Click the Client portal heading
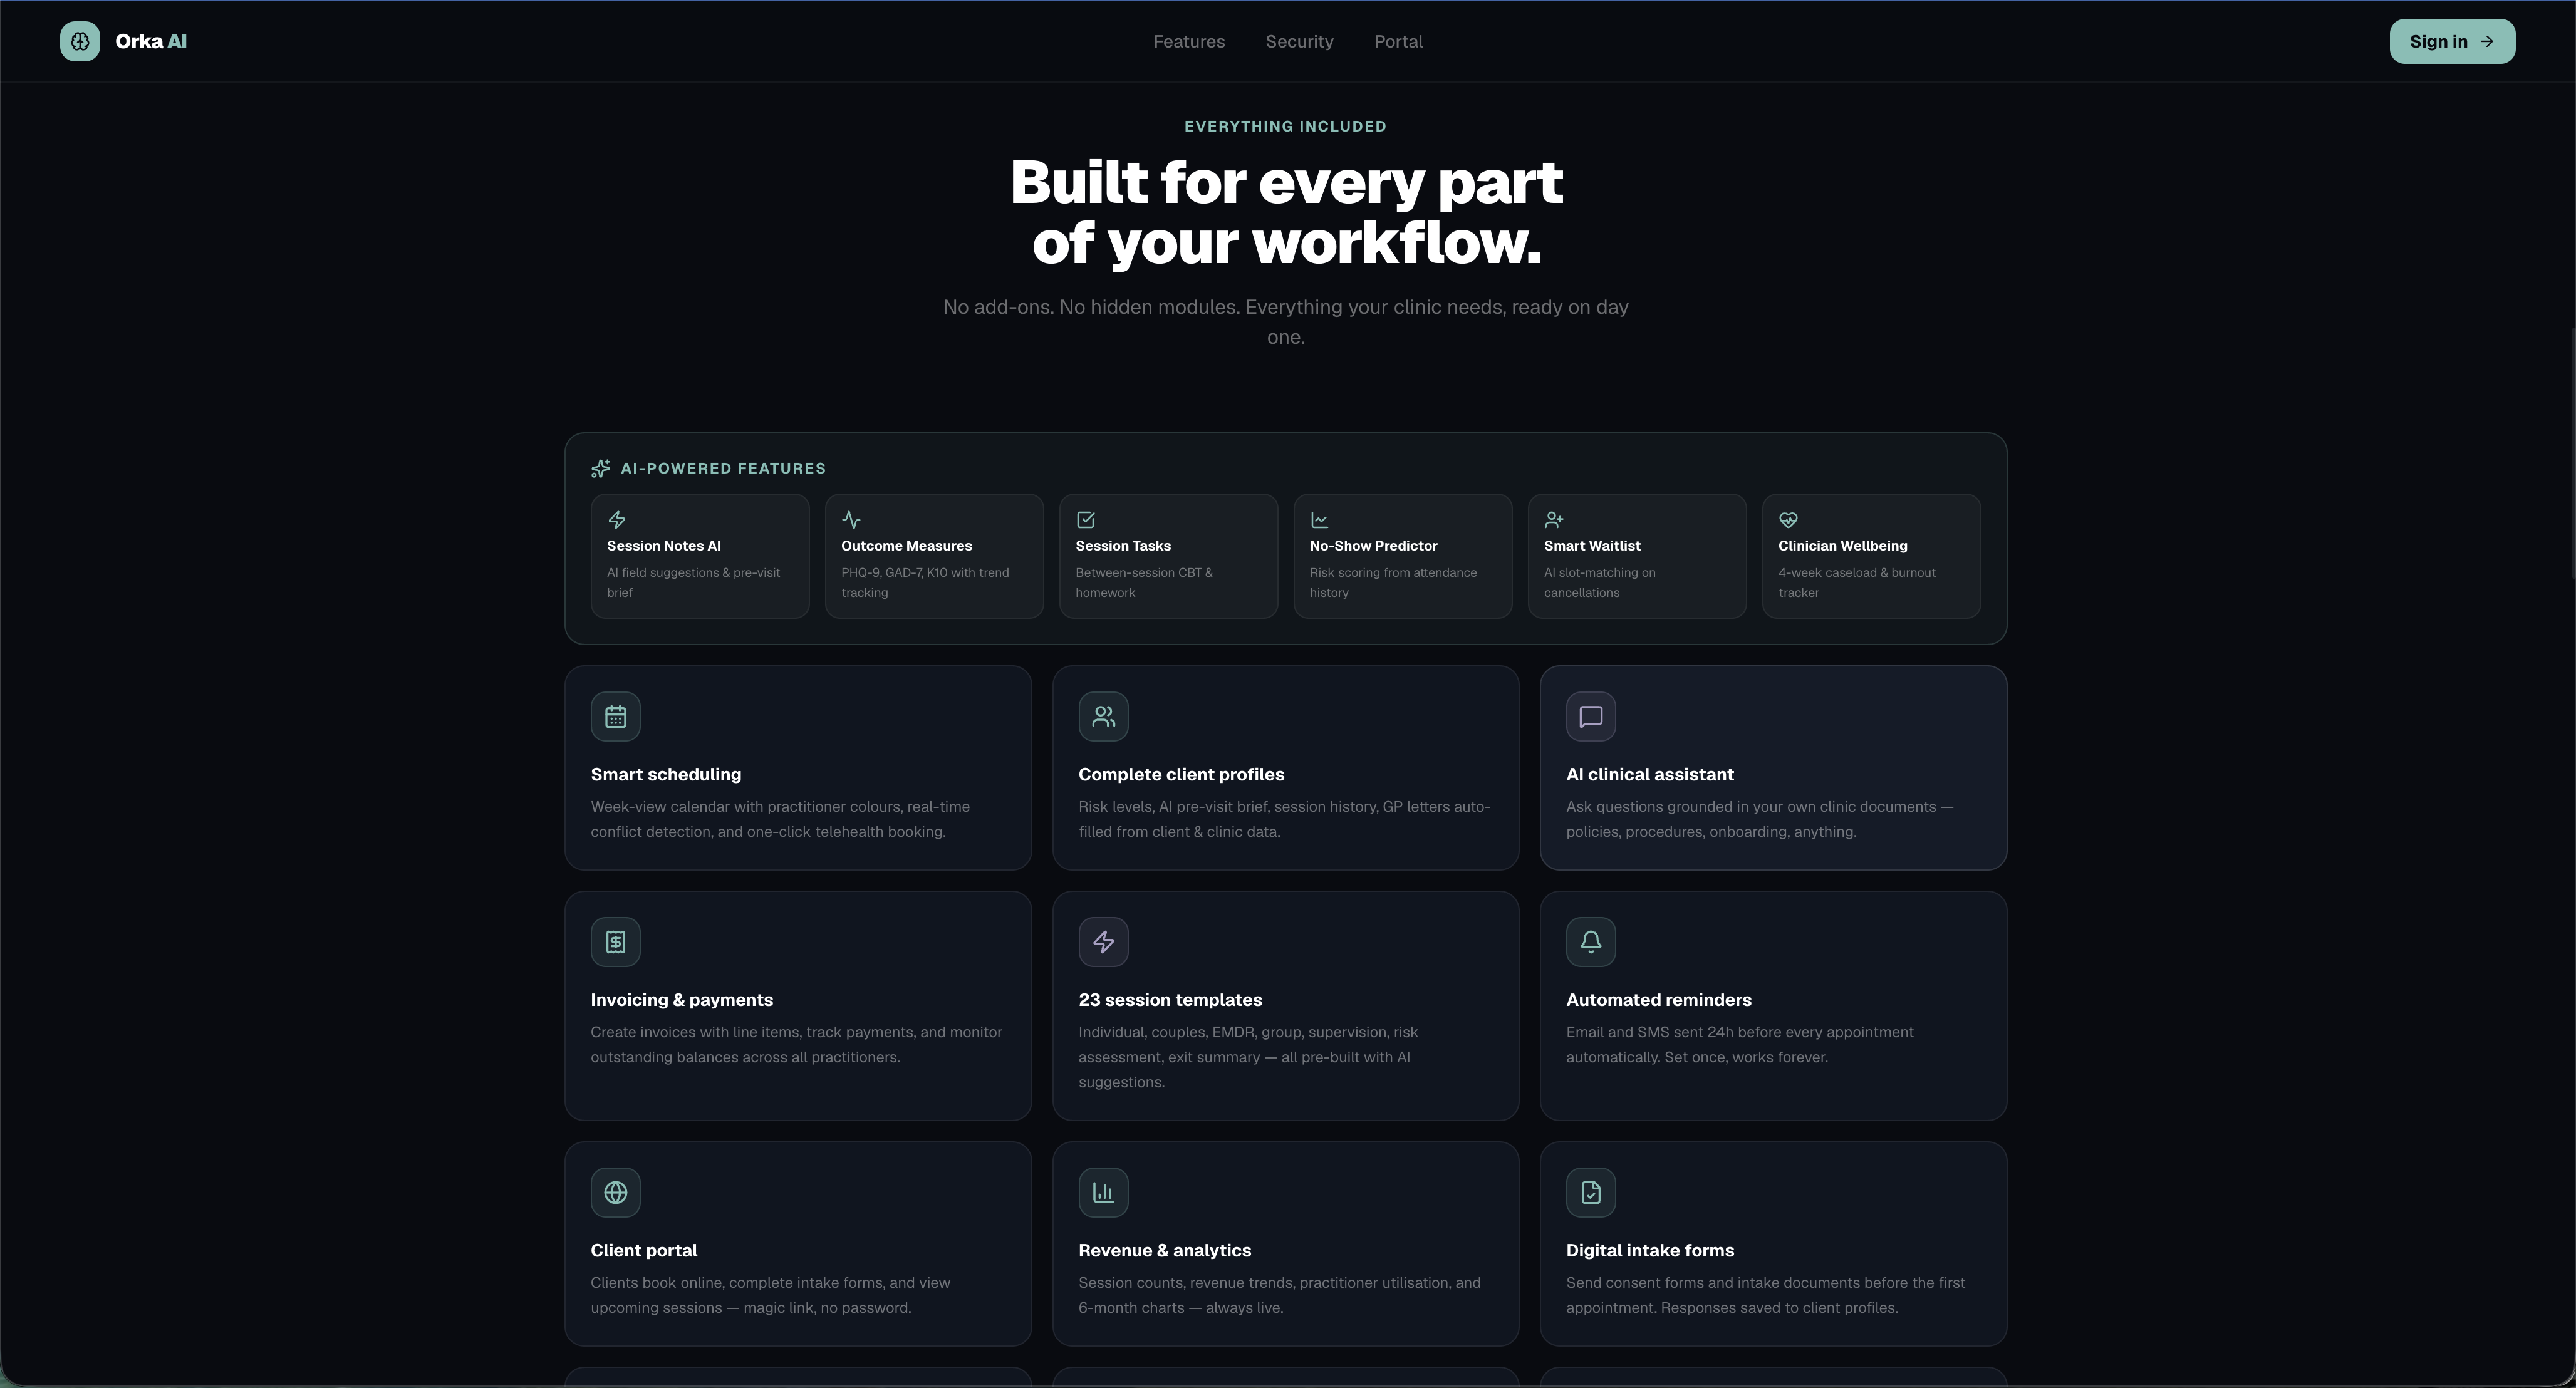Screen dimensions: 2576x1388 tap(644, 1250)
